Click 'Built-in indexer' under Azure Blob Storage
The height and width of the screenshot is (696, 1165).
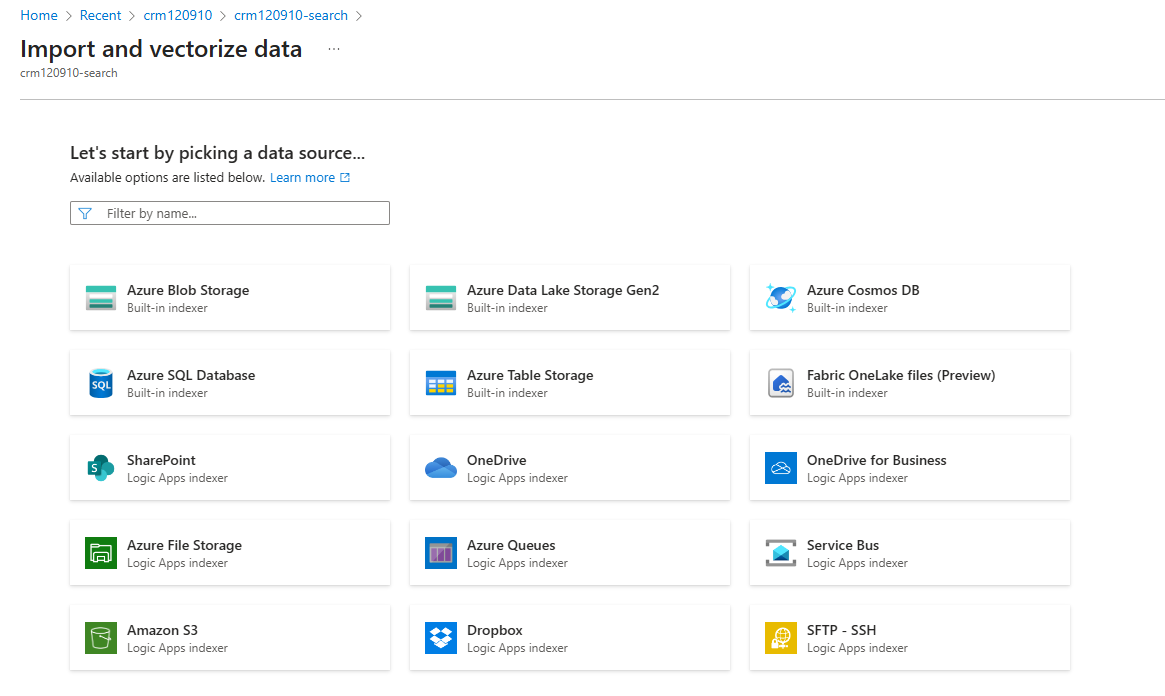click(x=167, y=308)
